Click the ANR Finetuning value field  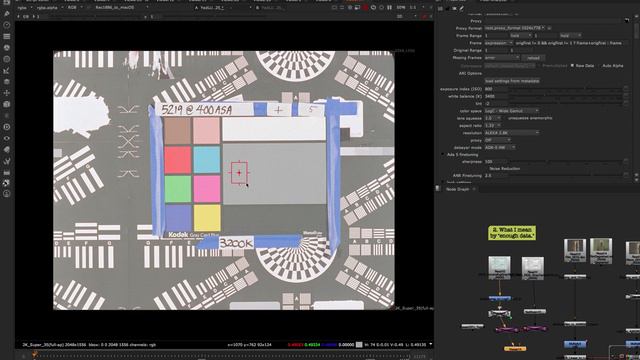tap(496, 176)
